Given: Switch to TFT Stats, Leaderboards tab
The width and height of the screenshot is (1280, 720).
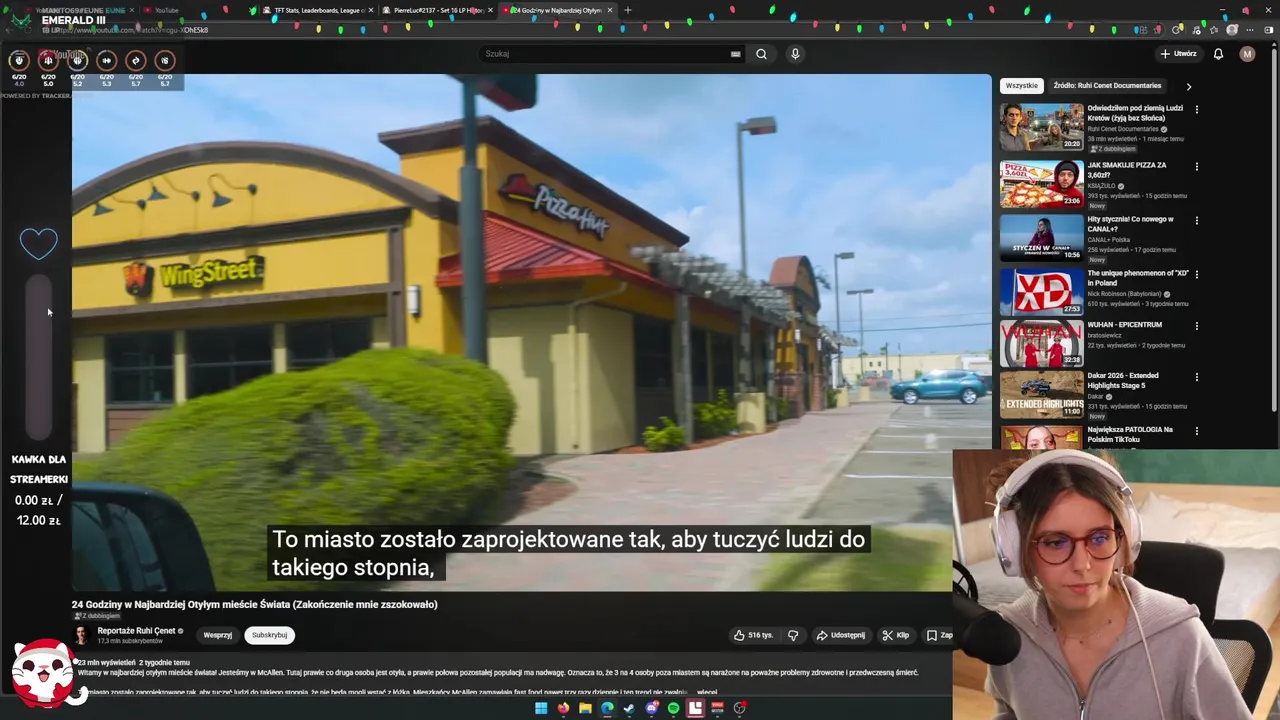Looking at the screenshot, I should [318, 10].
